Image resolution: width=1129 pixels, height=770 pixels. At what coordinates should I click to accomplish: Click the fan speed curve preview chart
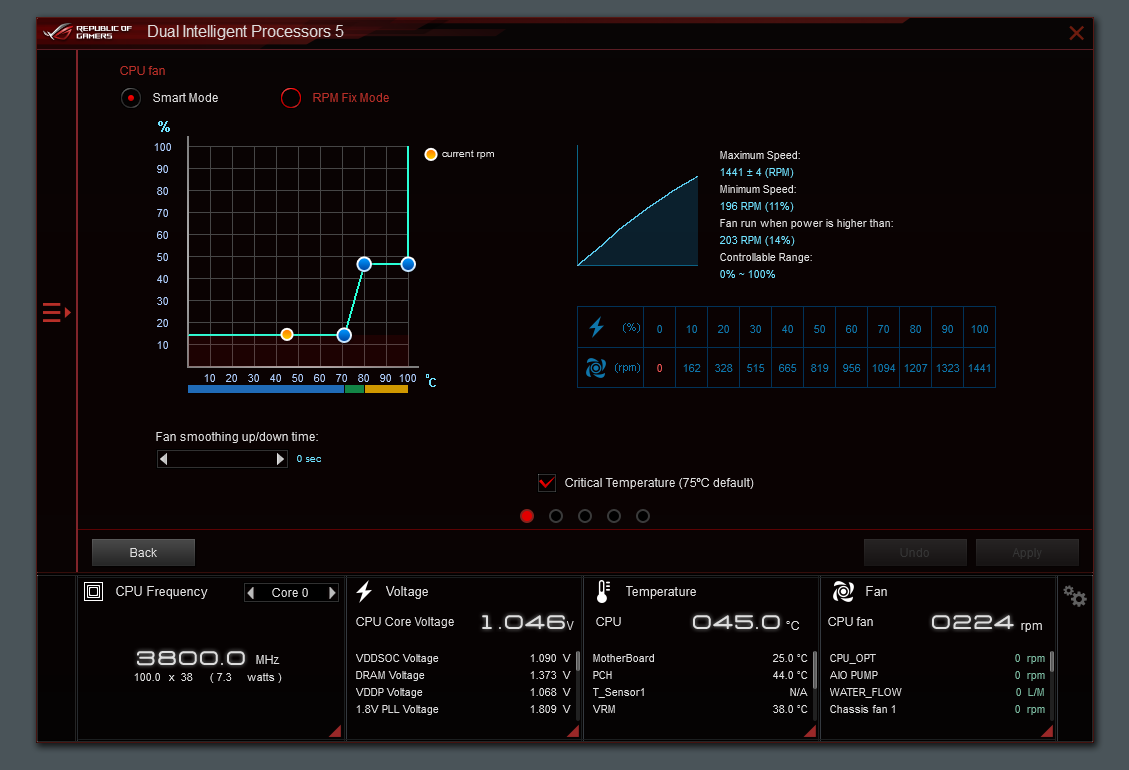pos(638,206)
